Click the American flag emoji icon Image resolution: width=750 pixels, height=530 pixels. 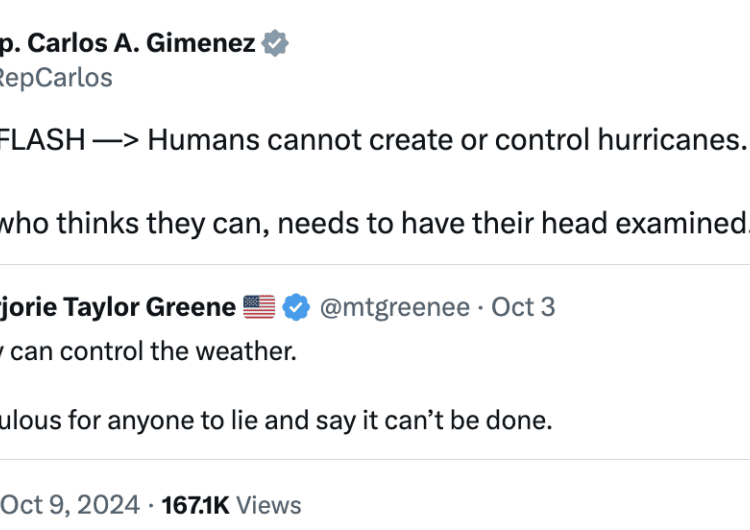pos(259,307)
